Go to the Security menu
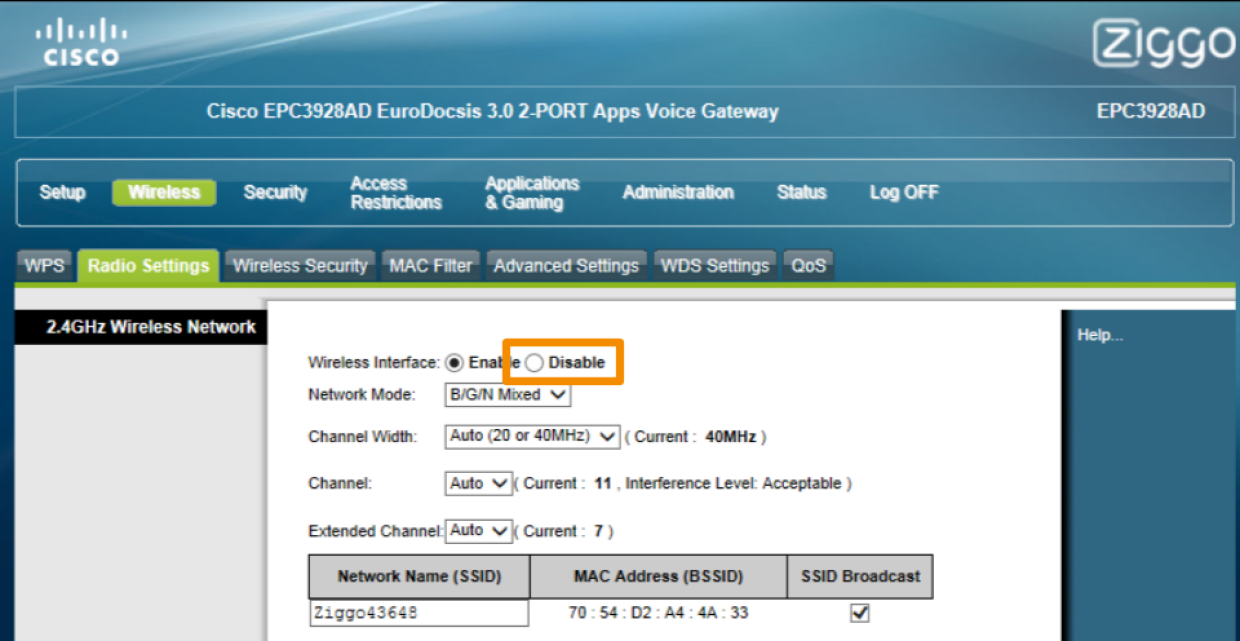This screenshot has height=641, width=1240. click(x=275, y=192)
